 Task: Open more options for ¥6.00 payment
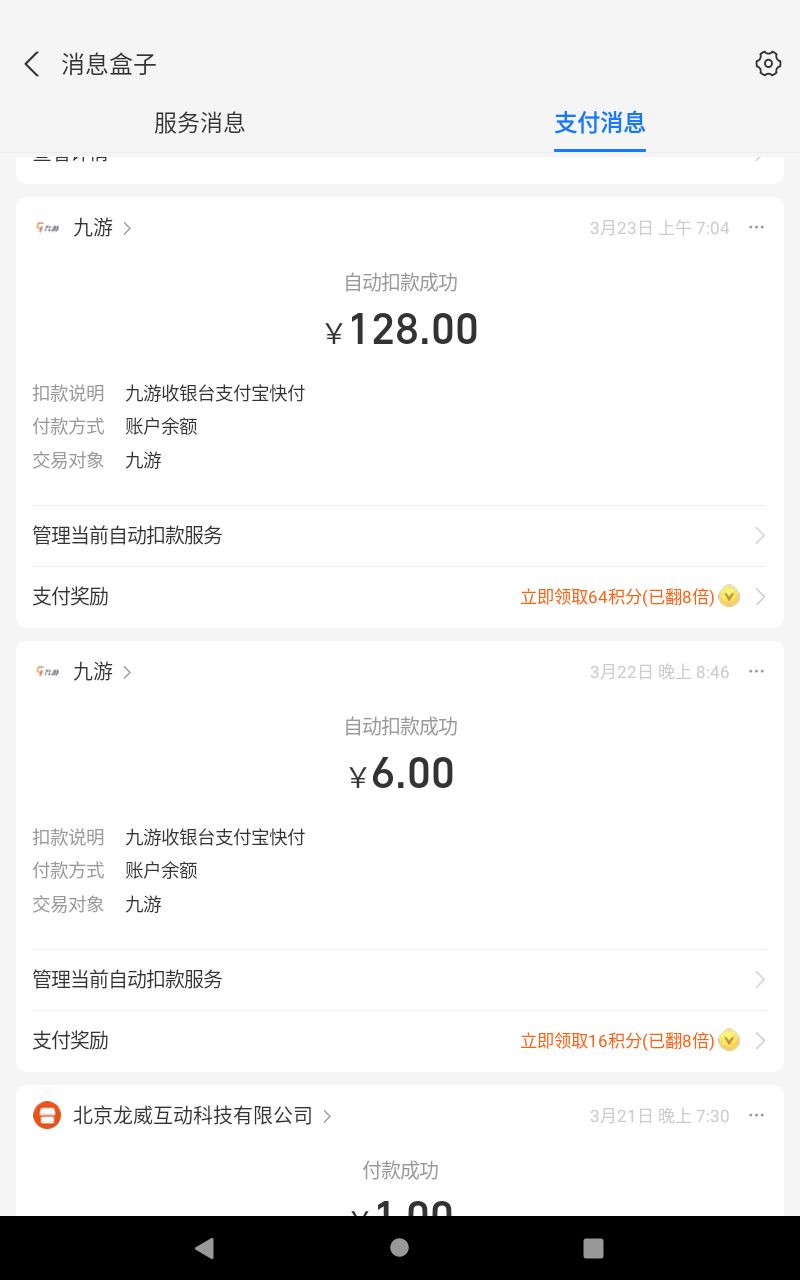pyautogui.click(x=756, y=672)
